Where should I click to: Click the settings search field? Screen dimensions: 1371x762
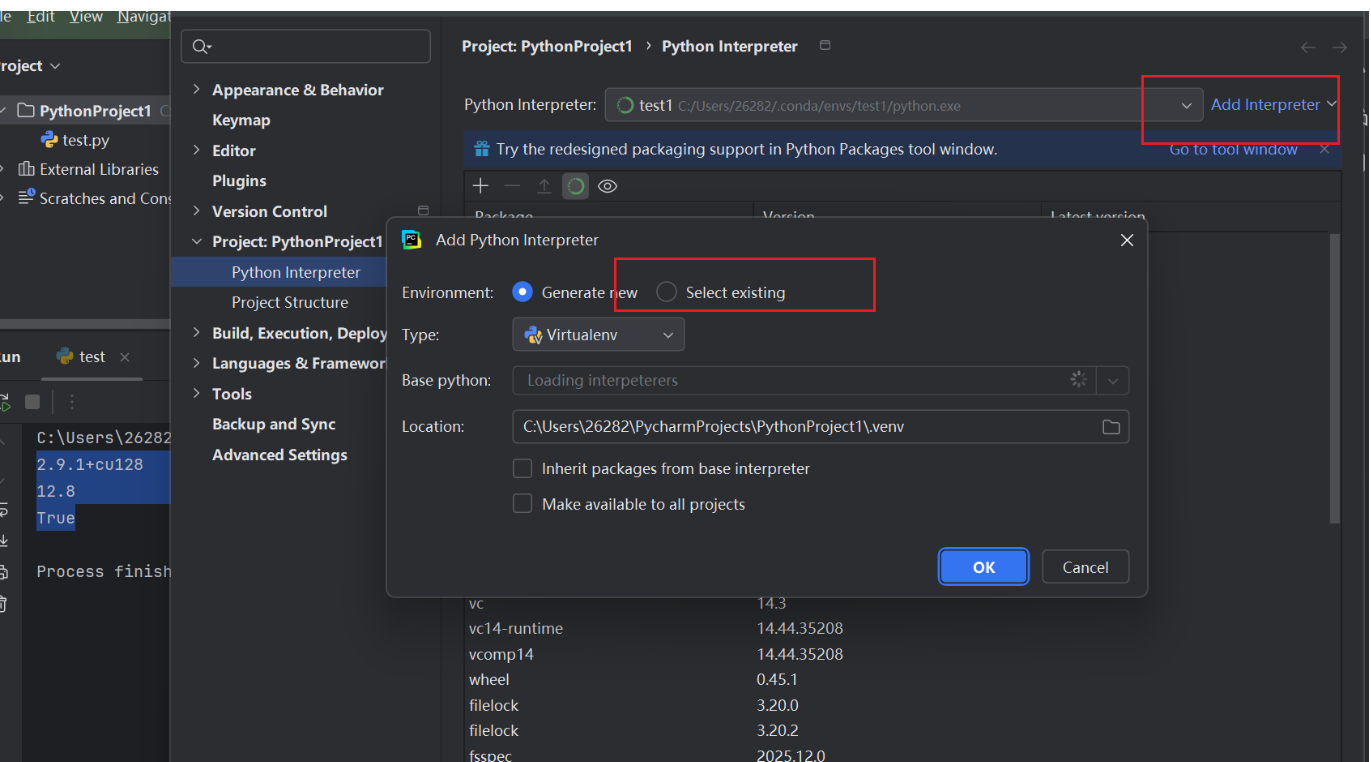click(306, 46)
